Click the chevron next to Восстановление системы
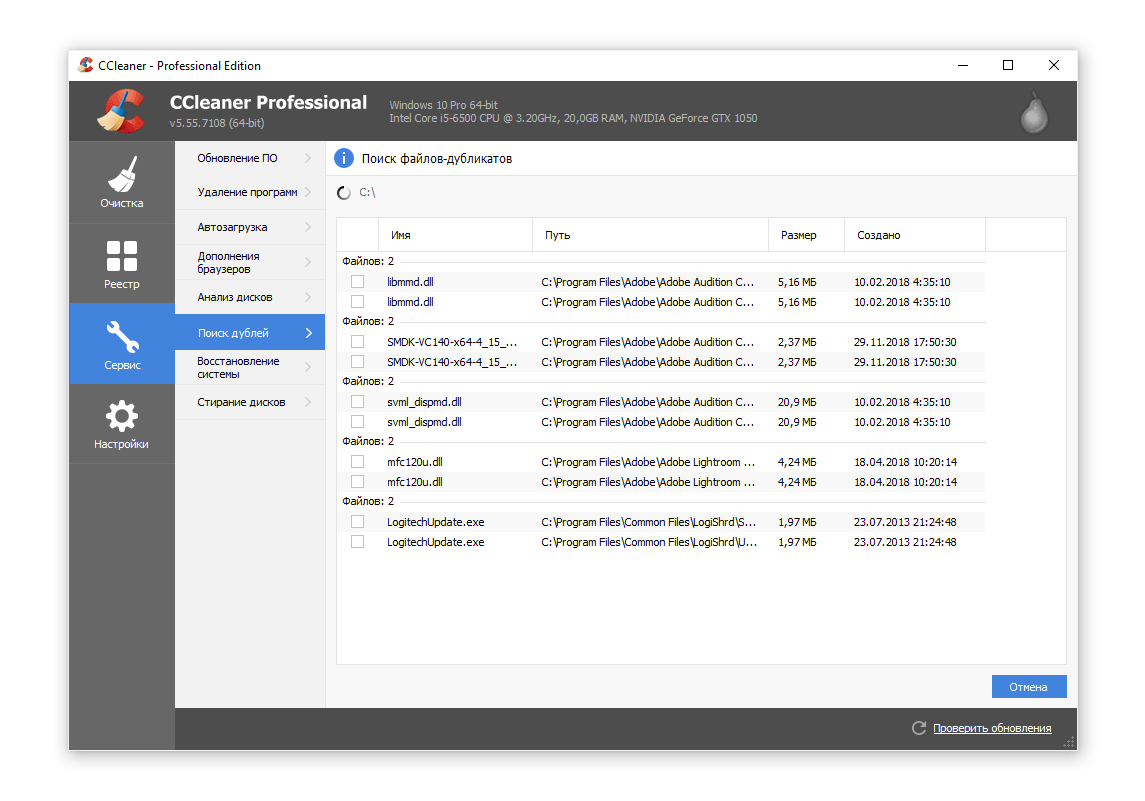This screenshot has width=1145, height=801. 308,367
